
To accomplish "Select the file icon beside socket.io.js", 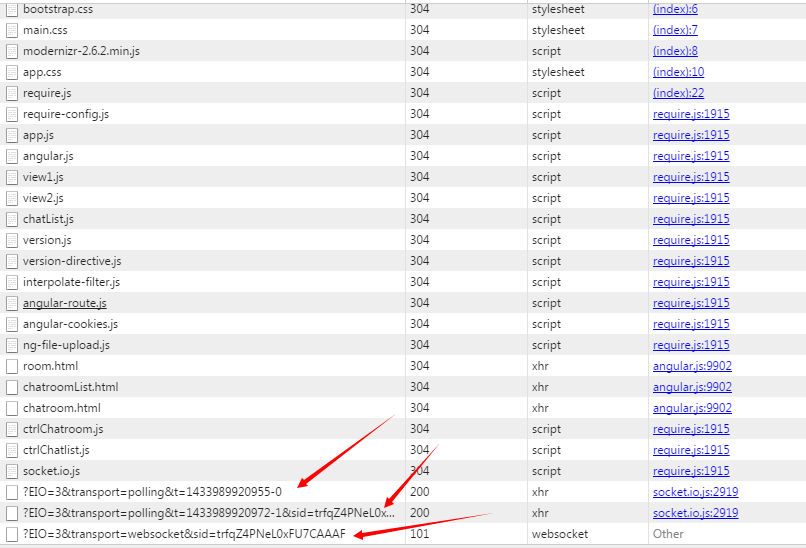I will click(12, 471).
